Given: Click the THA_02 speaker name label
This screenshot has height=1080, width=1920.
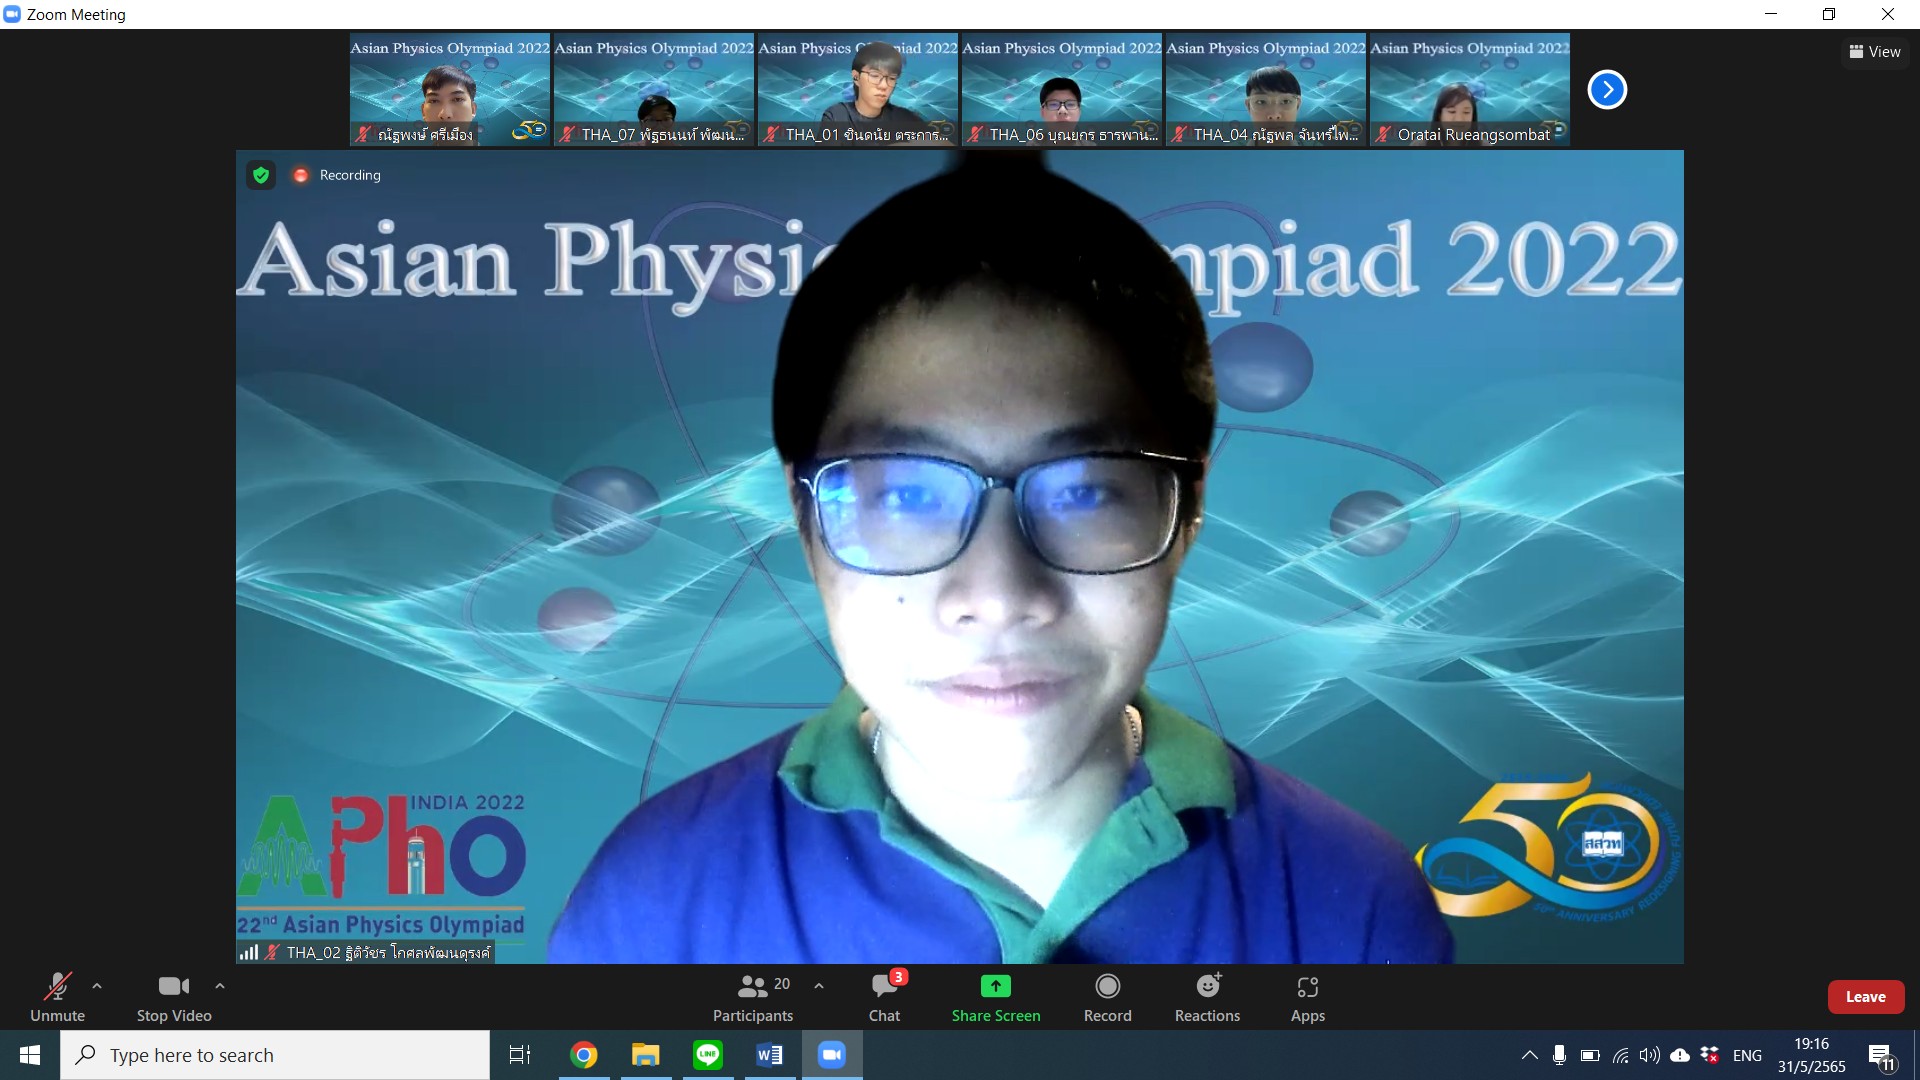Looking at the screenshot, I should pyautogui.click(x=388, y=952).
